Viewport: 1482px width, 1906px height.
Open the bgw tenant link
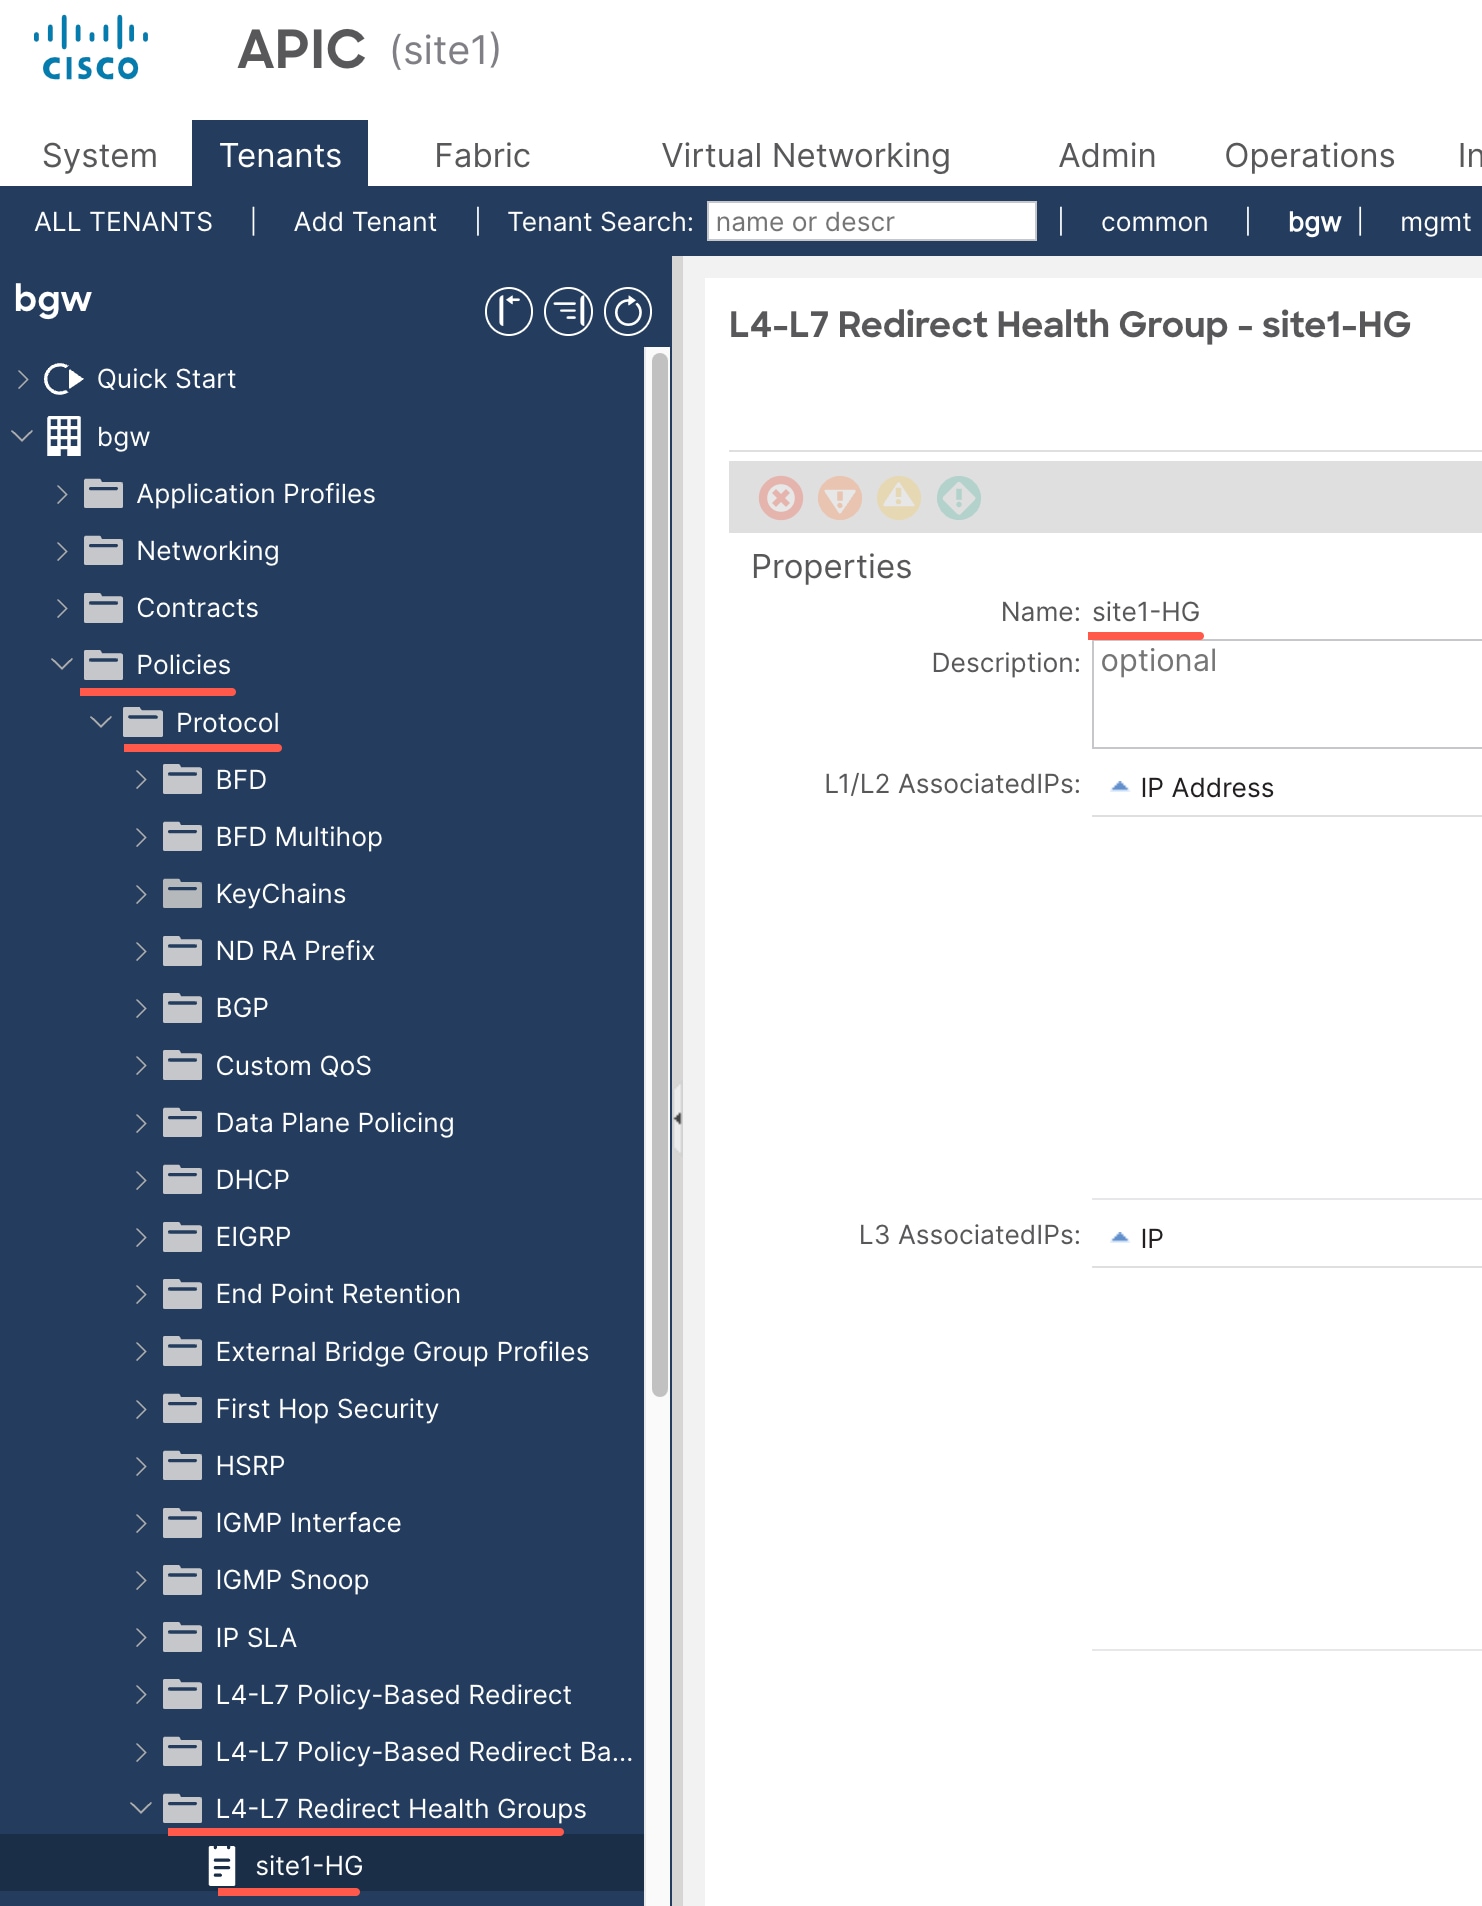pyautogui.click(x=1314, y=221)
